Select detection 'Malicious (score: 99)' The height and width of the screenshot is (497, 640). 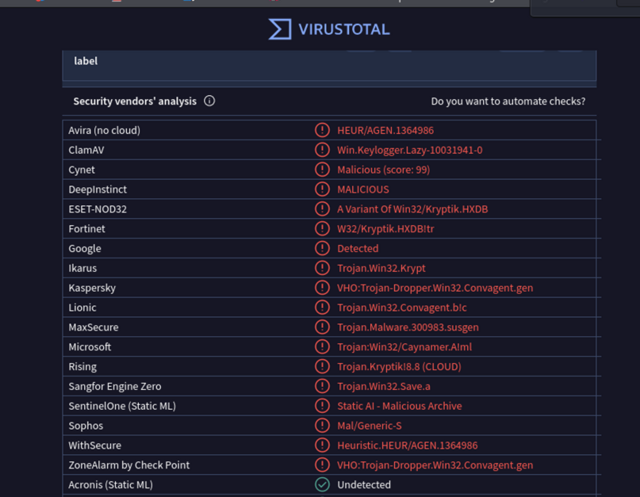coord(383,170)
